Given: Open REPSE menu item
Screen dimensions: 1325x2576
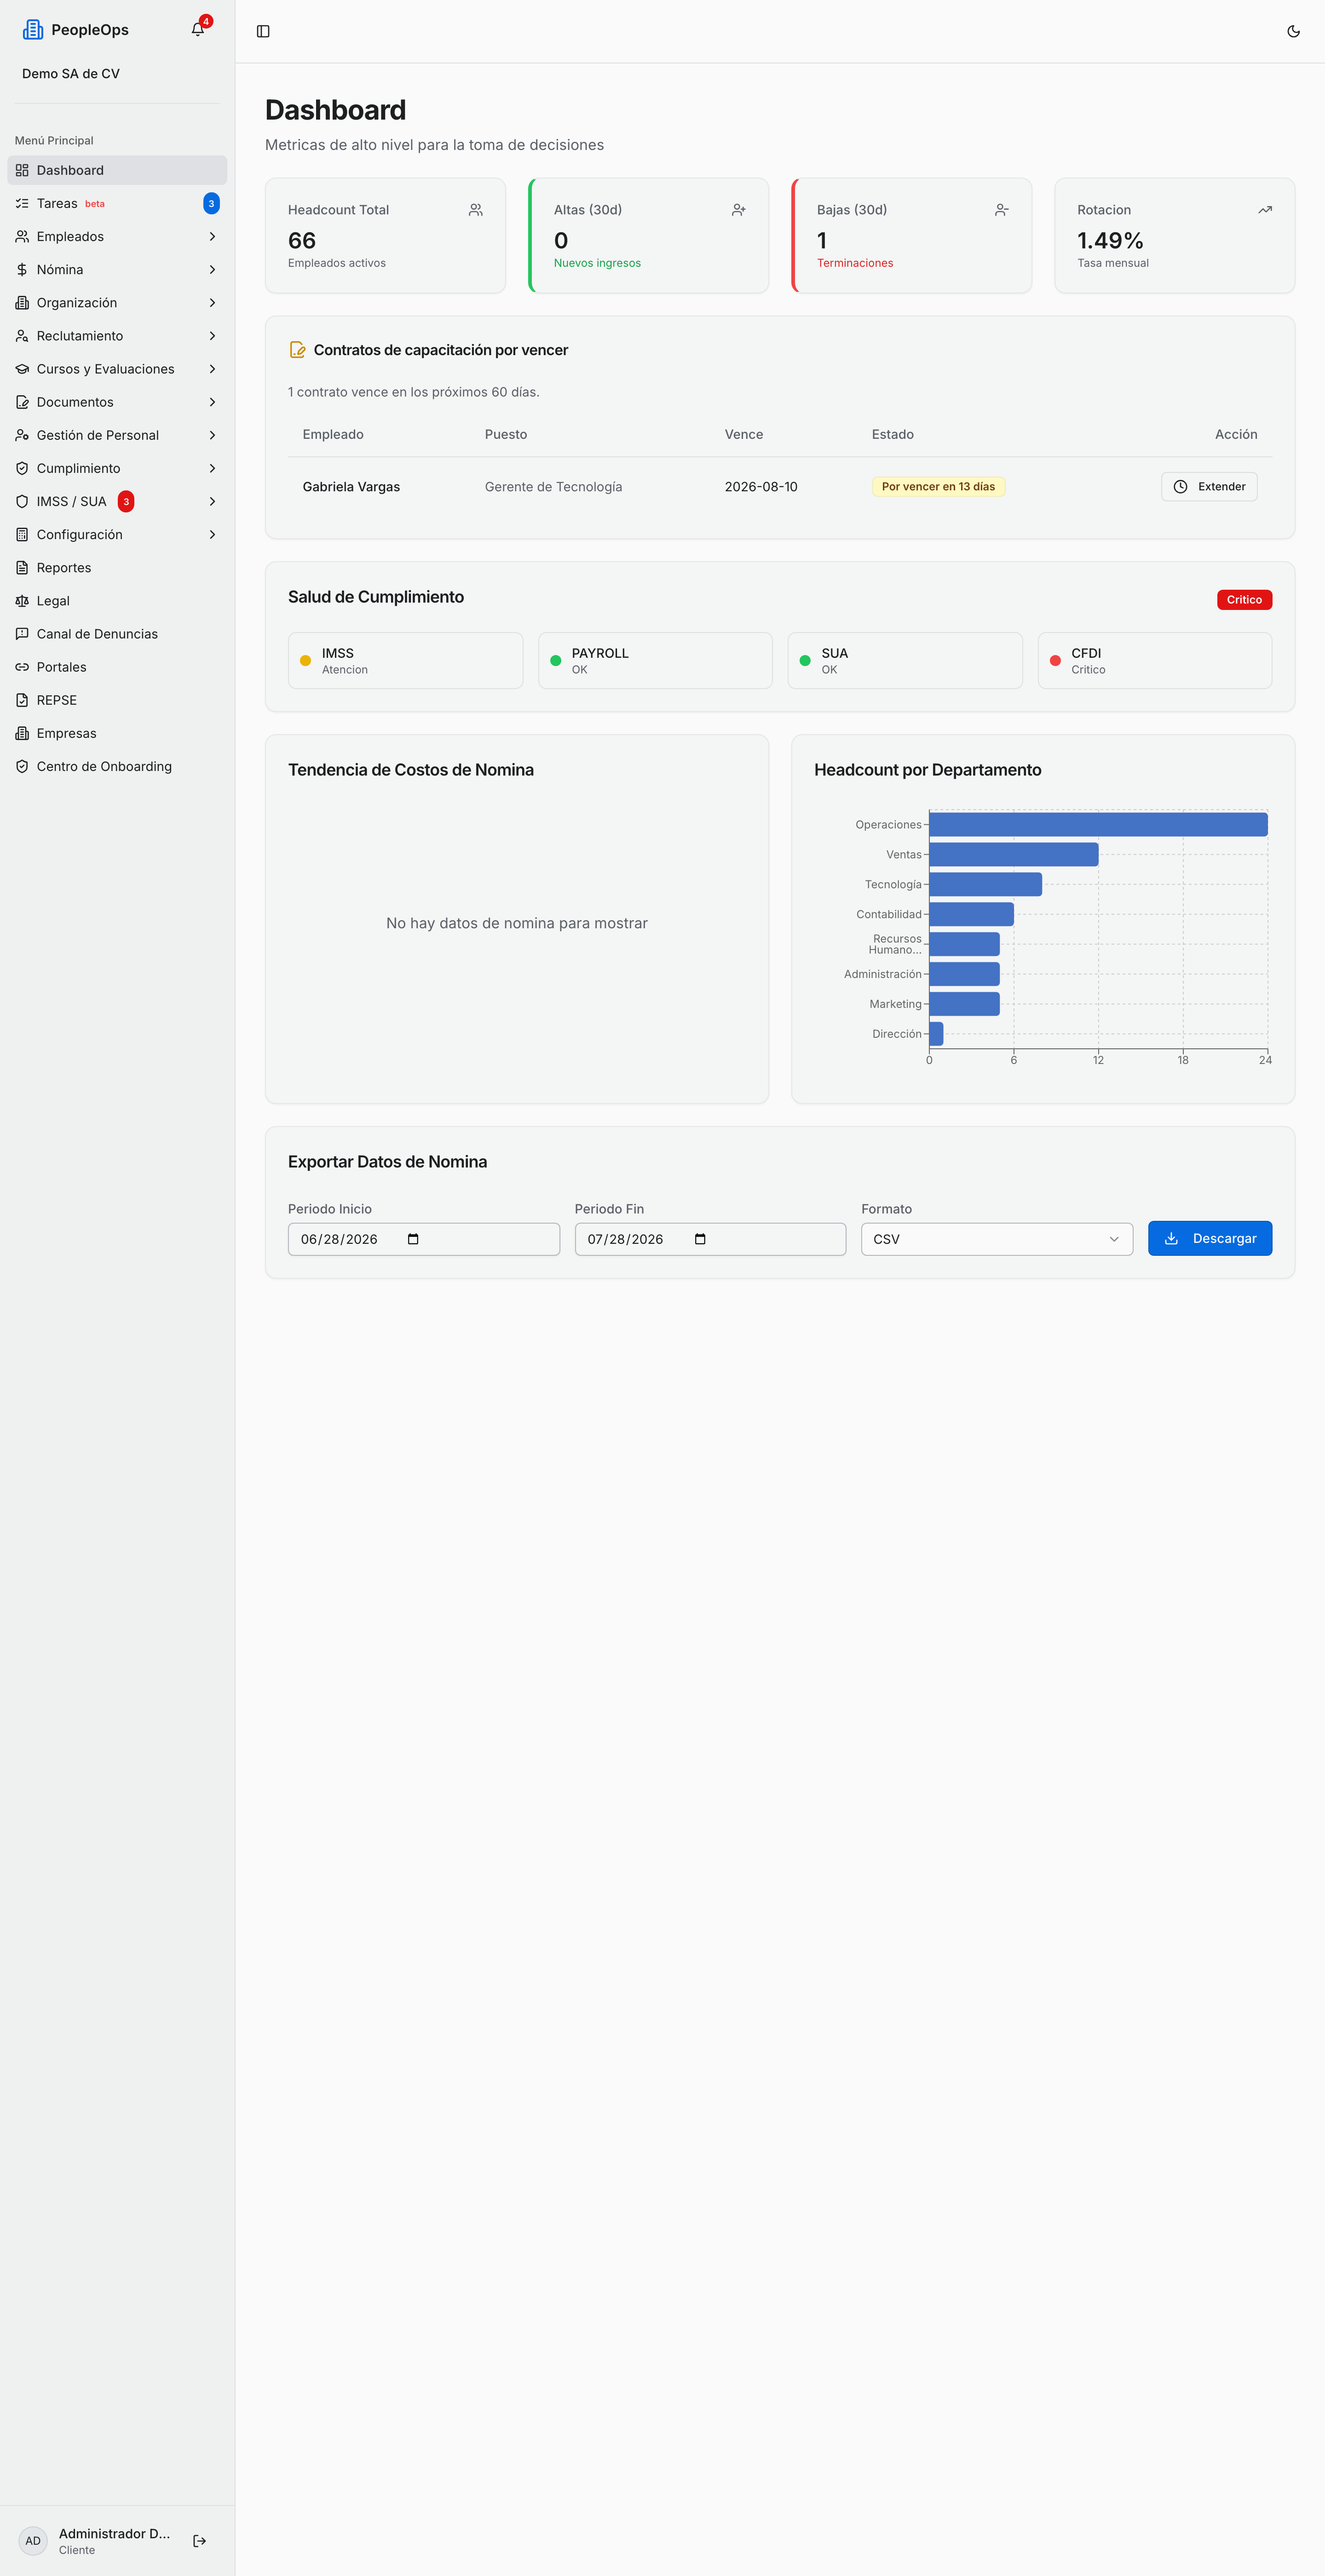Looking at the screenshot, I should click(117, 700).
